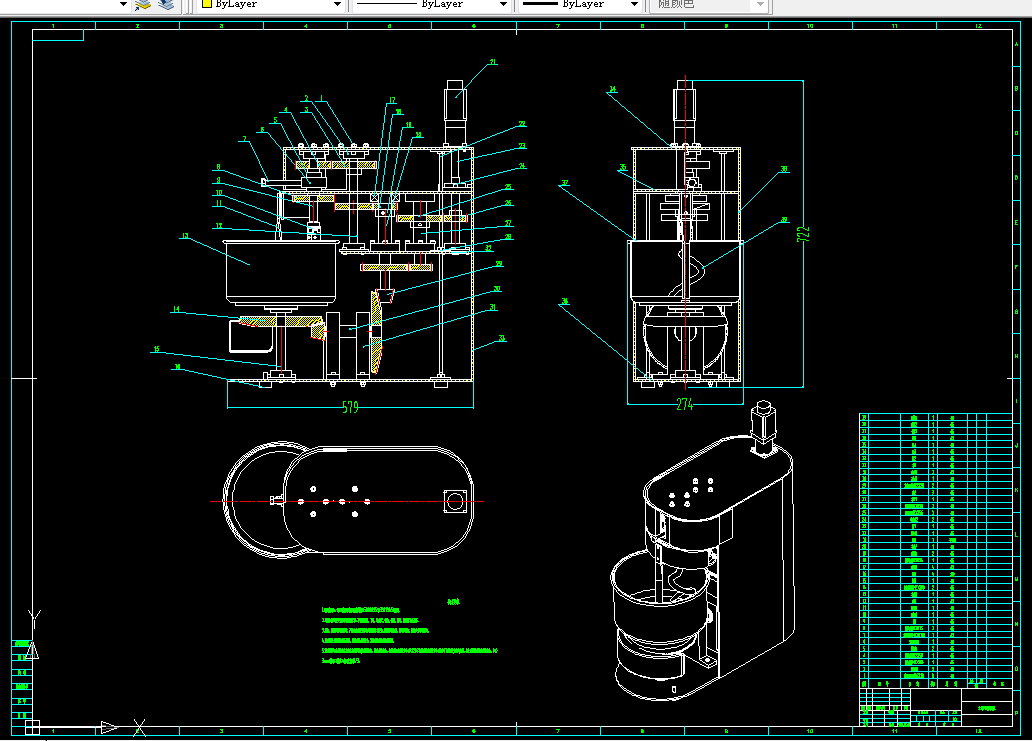Image resolution: width=1032 pixels, height=741 pixels.
Task: Expand the ByLayer lineweight dropdown
Action: click(x=633, y=4)
